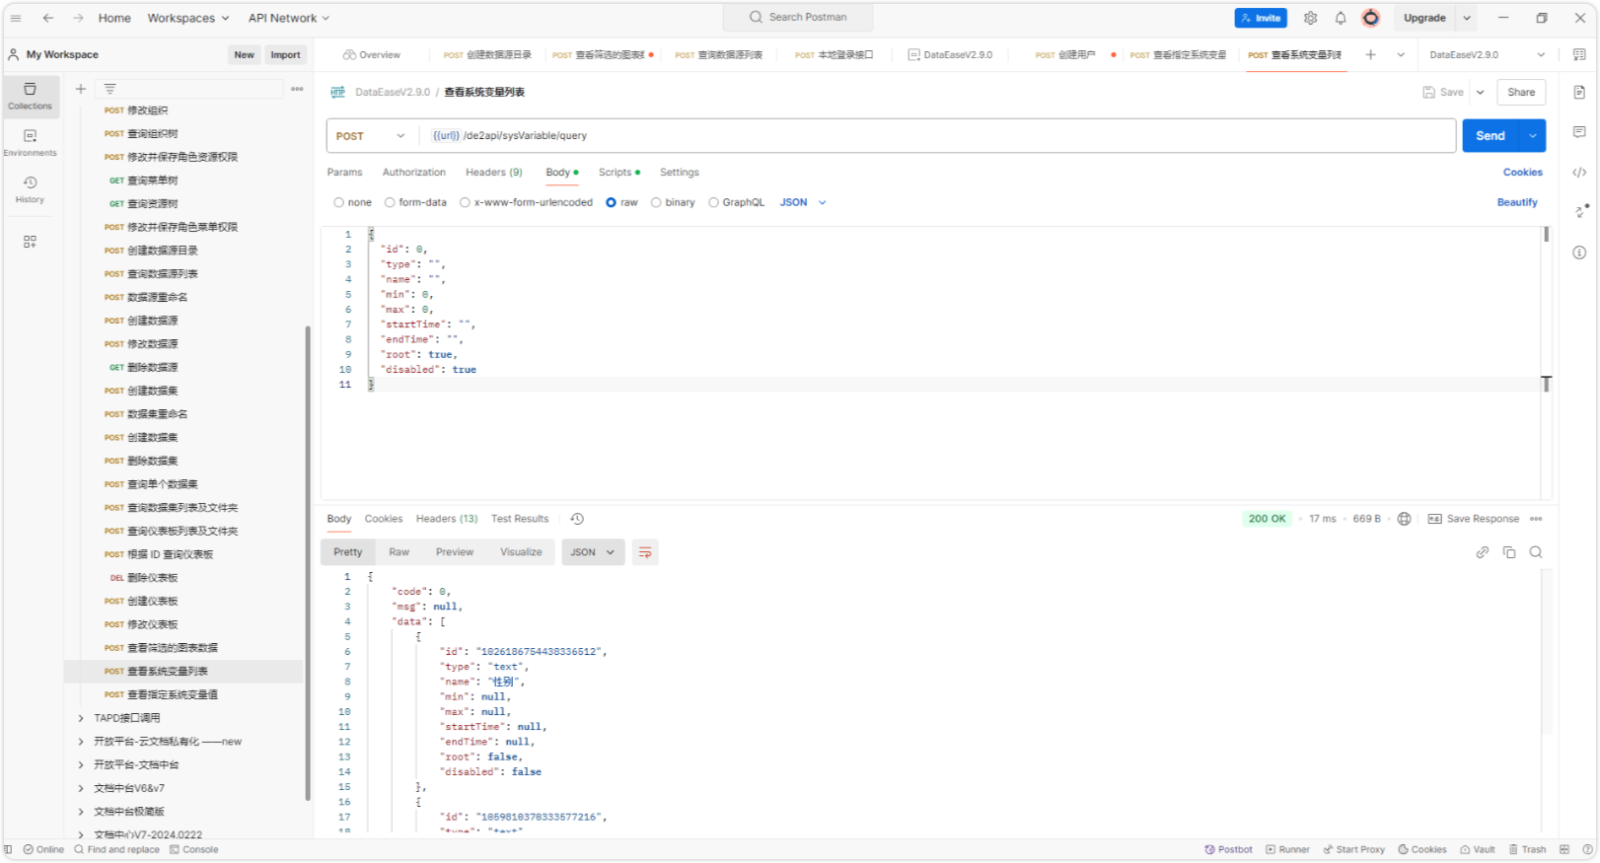Open the notifications bell
Image resolution: width=1600 pixels, height=863 pixels.
1340,18
